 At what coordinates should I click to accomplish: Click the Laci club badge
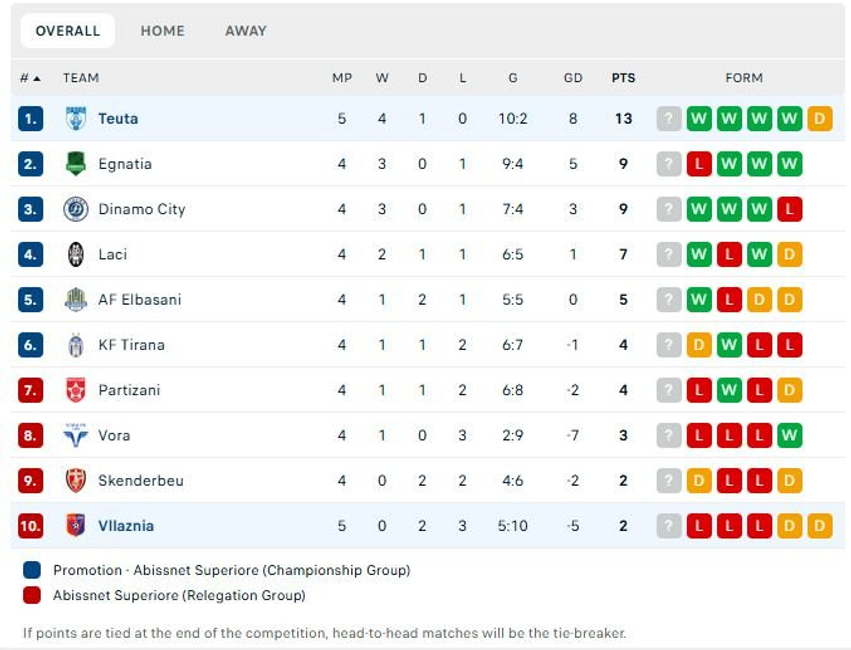pyautogui.click(x=75, y=254)
